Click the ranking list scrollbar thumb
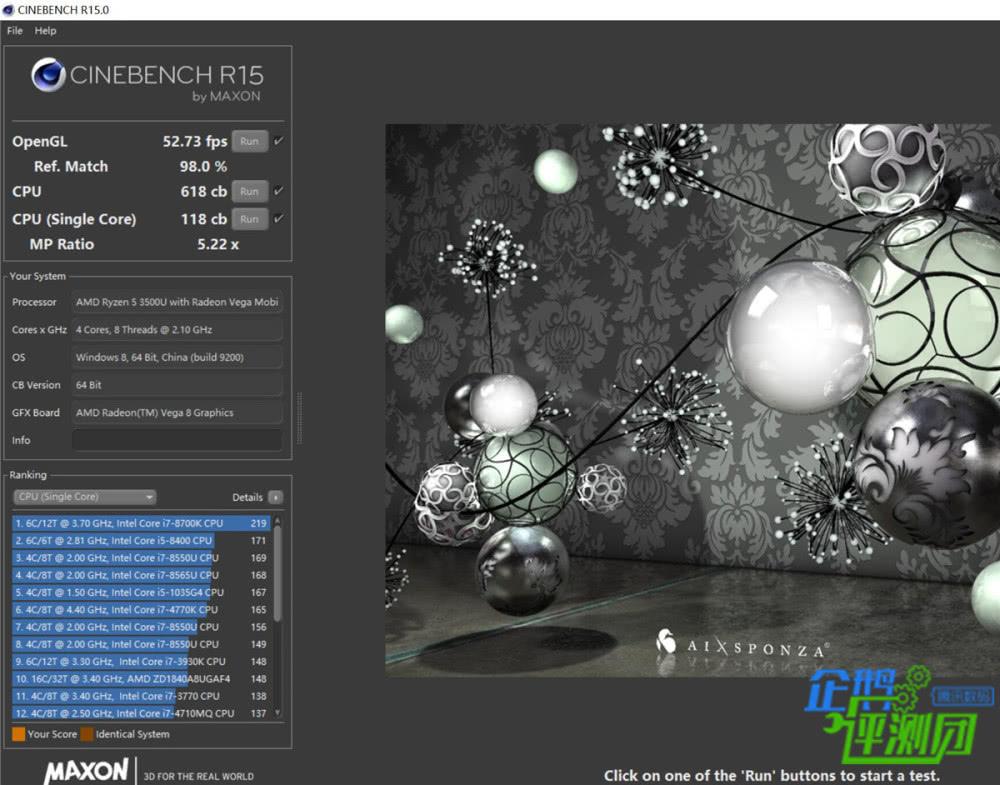The height and width of the screenshot is (785, 1000). [x=277, y=573]
